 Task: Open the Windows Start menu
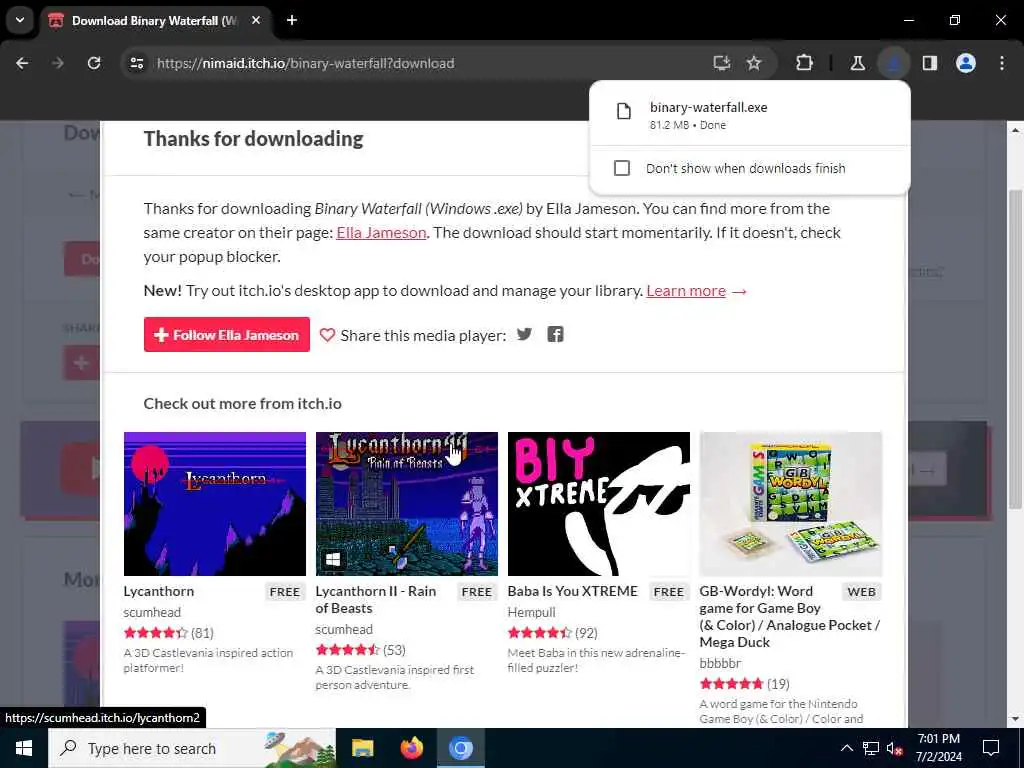24,748
